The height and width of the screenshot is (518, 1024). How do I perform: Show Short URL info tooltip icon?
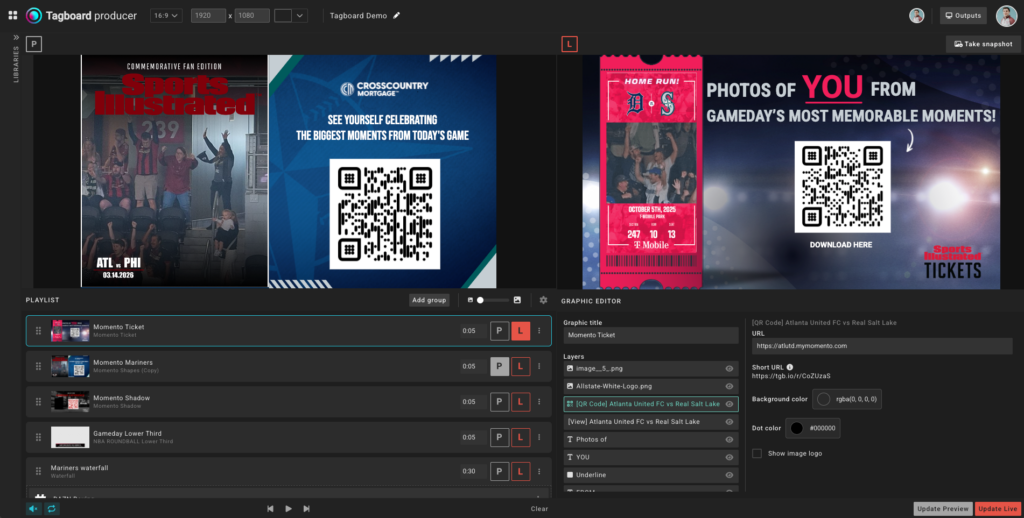click(x=790, y=367)
